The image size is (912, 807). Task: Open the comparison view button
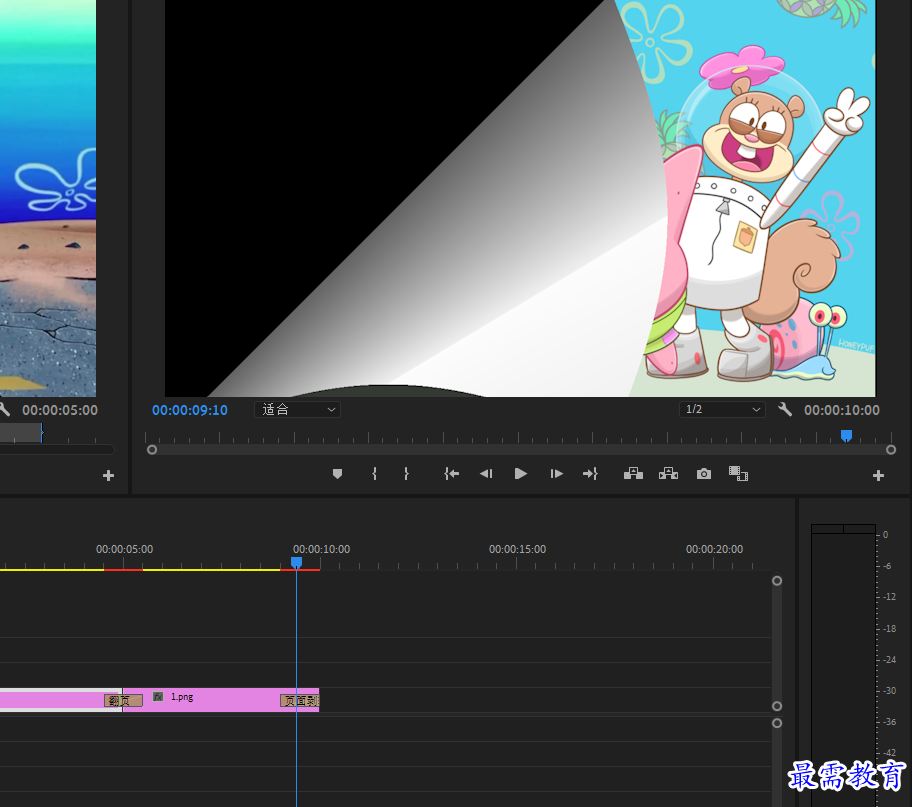point(738,474)
